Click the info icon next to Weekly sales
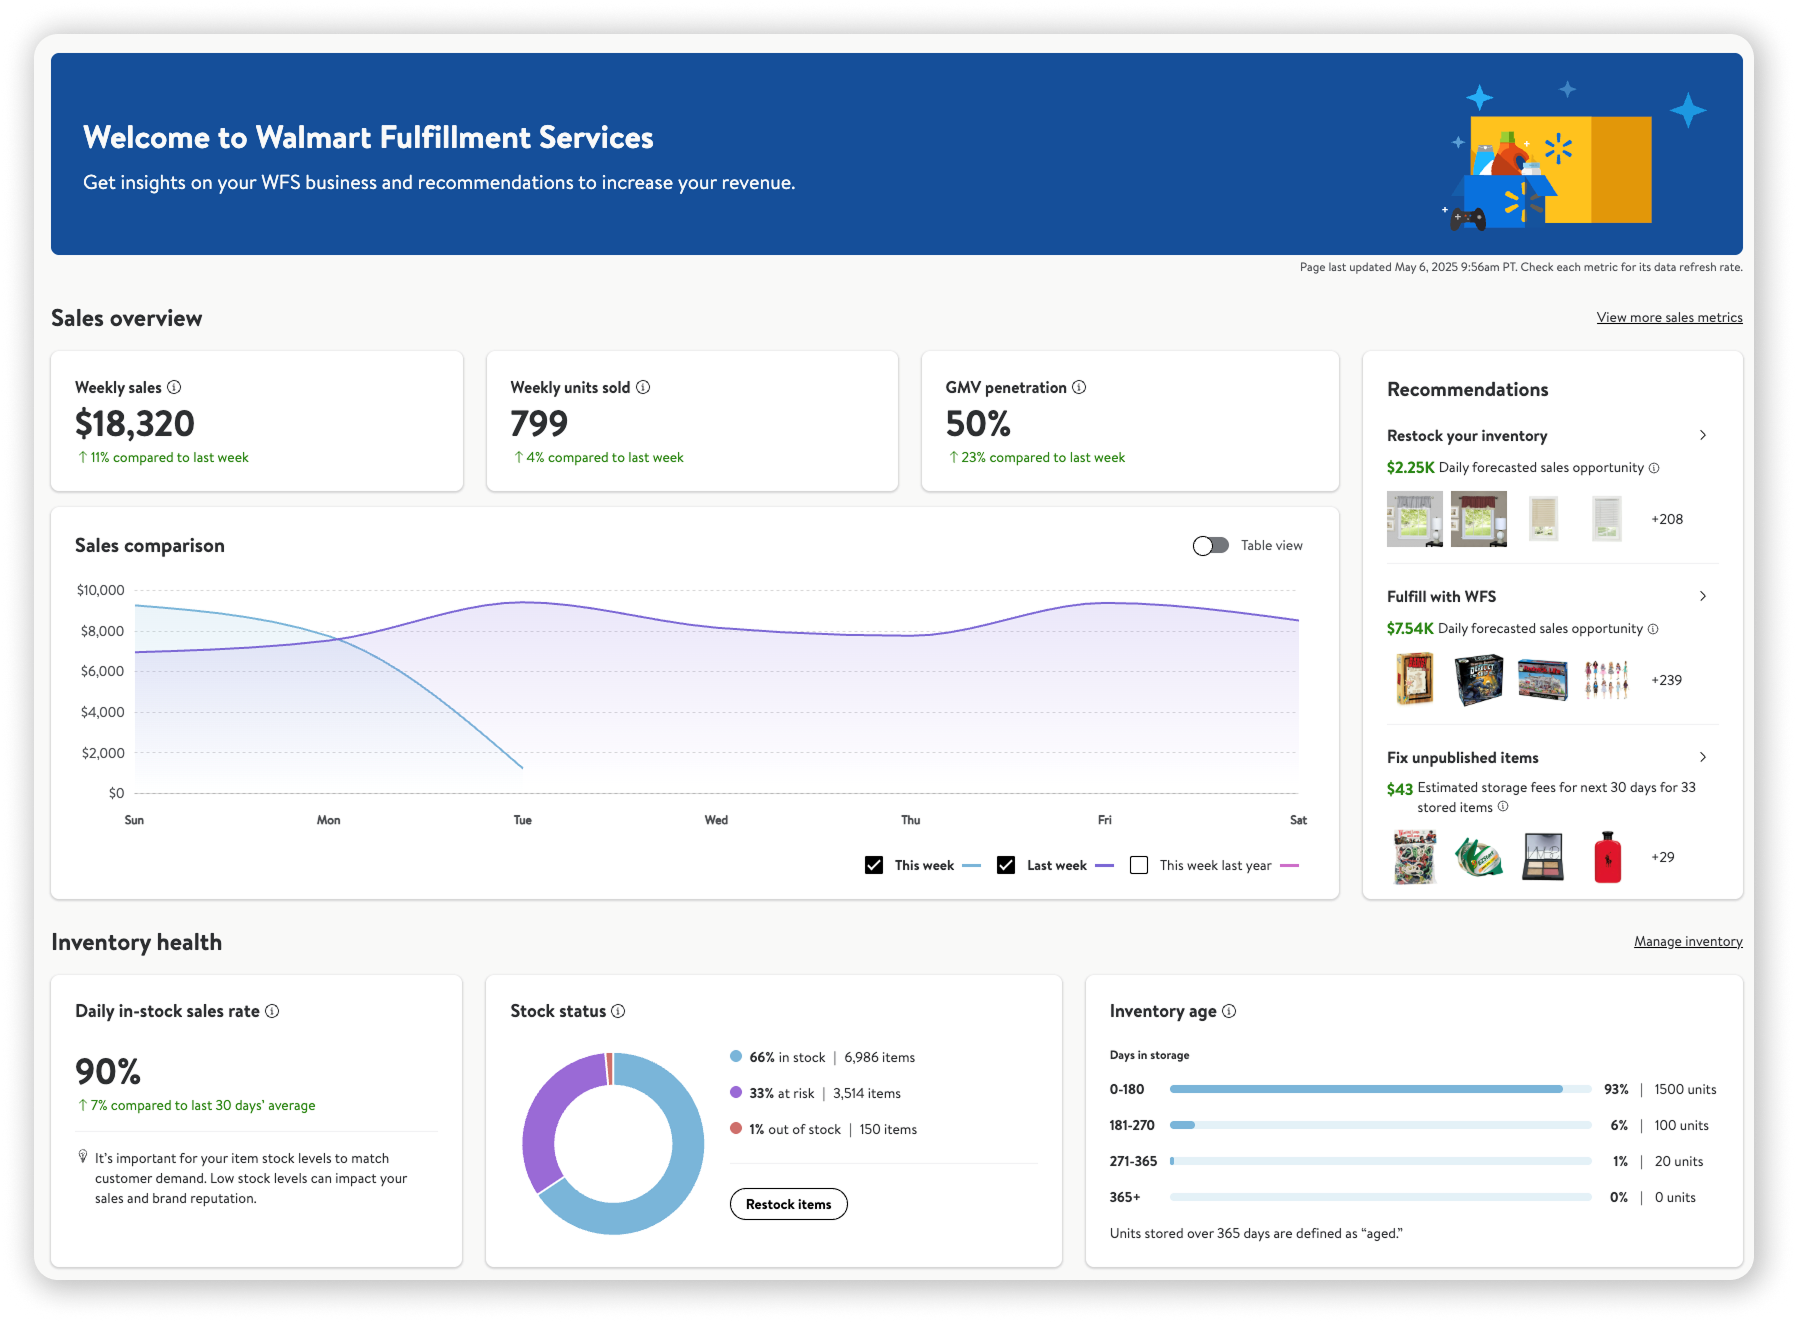This screenshot has height=1322, width=1796. point(174,387)
